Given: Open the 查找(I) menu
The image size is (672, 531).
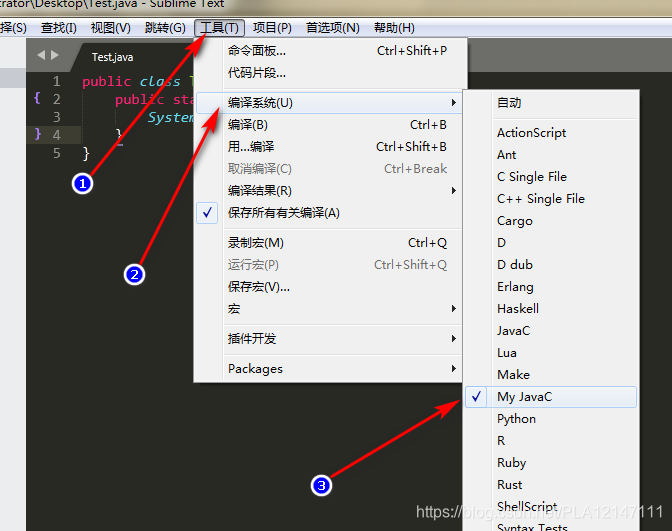Looking at the screenshot, I should [59, 28].
